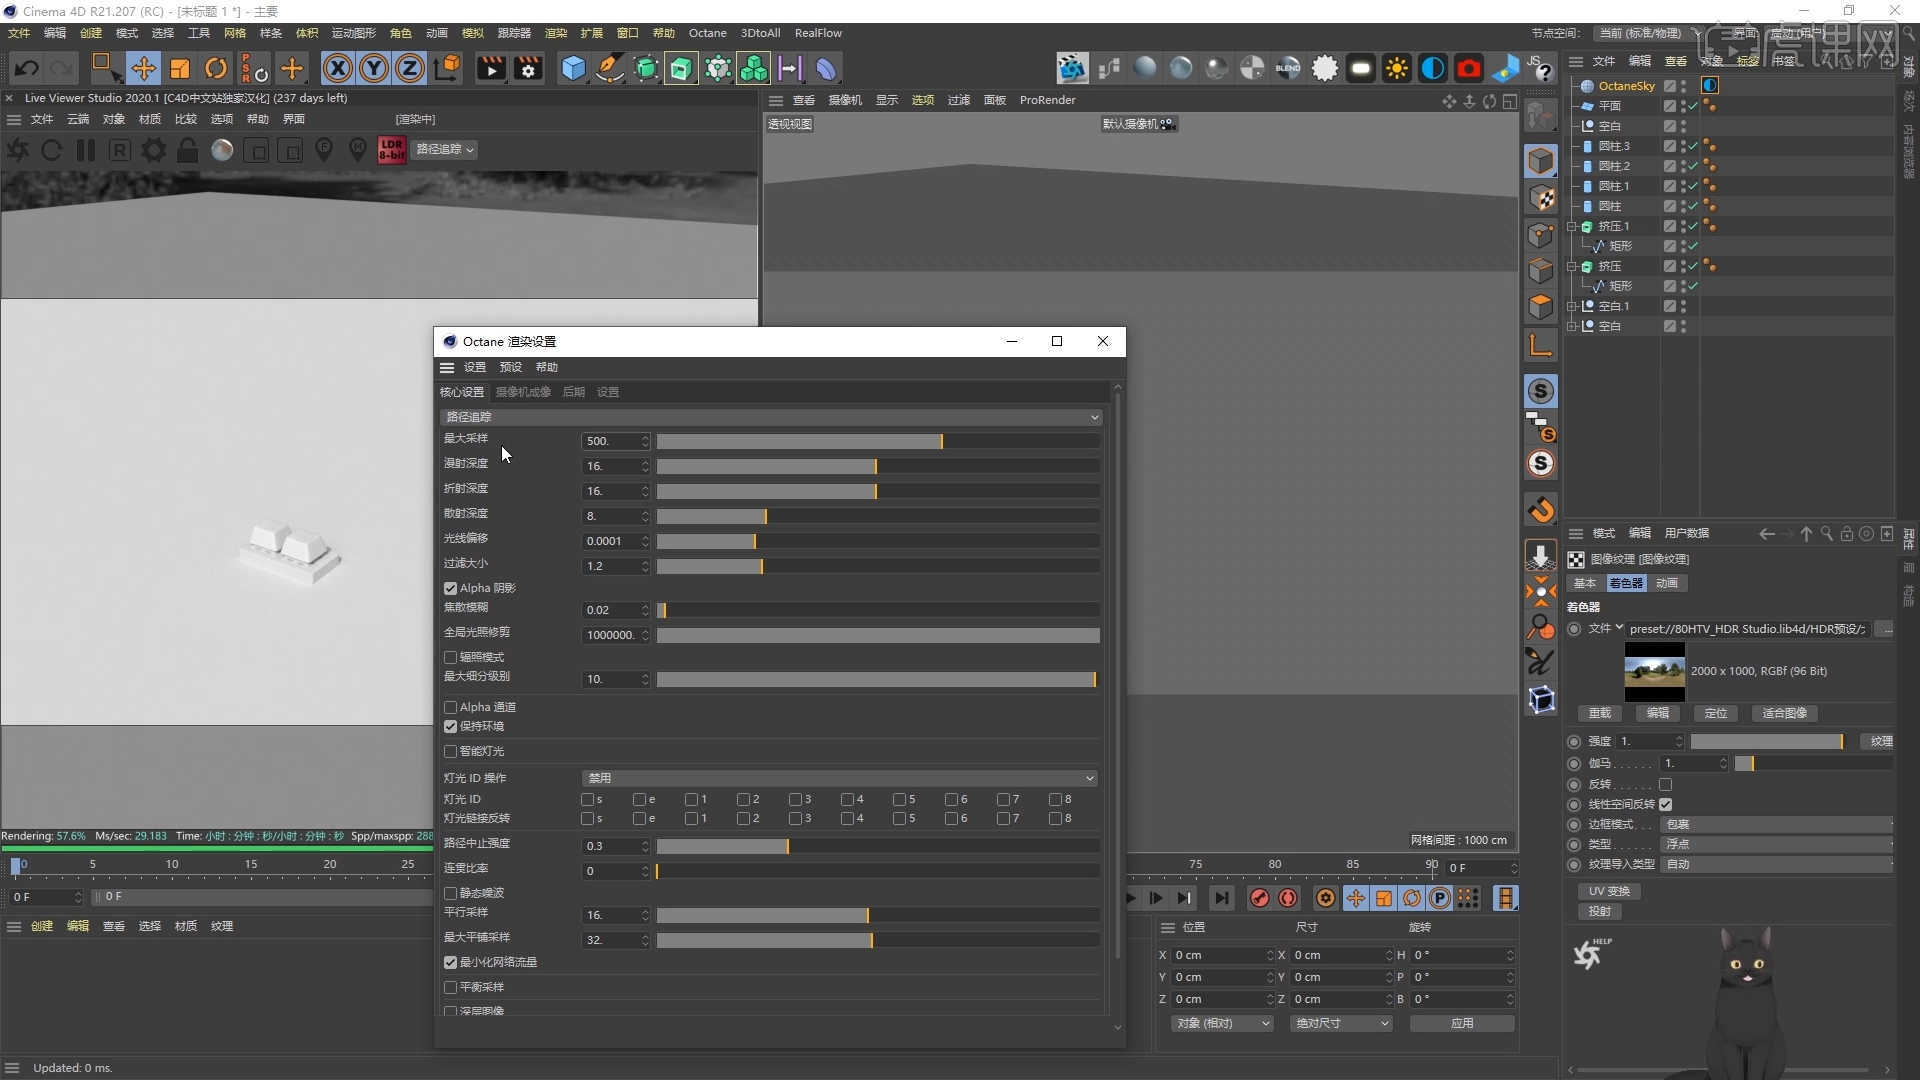Switch to 摄像机成像 tab in render settings

pyautogui.click(x=523, y=392)
